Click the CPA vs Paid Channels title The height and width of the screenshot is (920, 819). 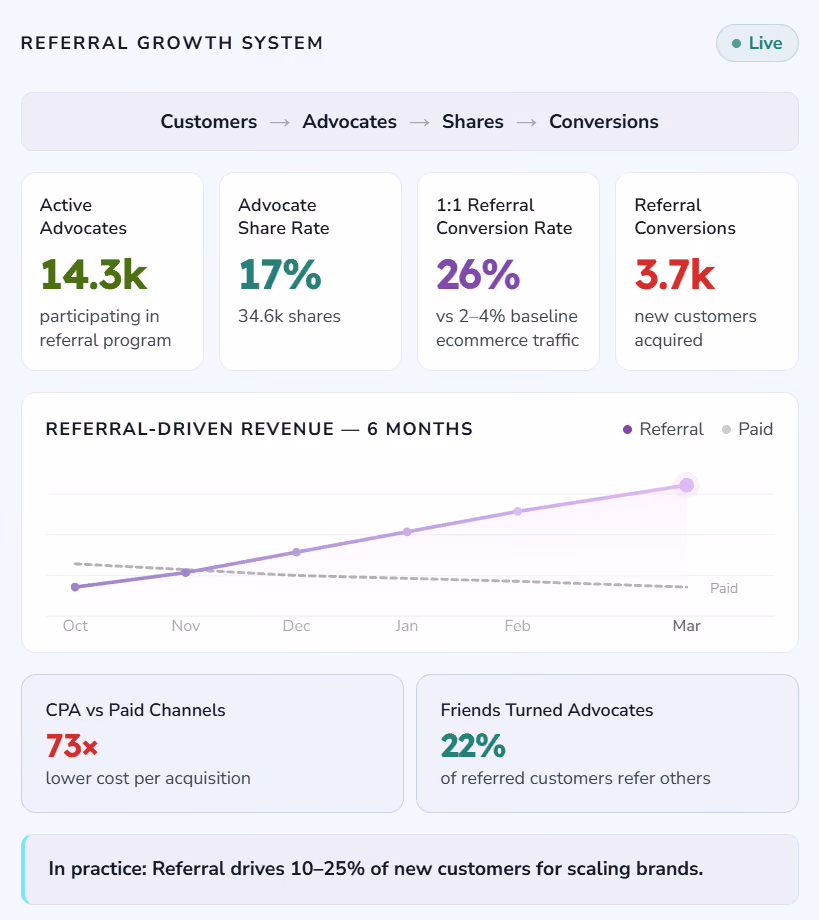coord(136,710)
